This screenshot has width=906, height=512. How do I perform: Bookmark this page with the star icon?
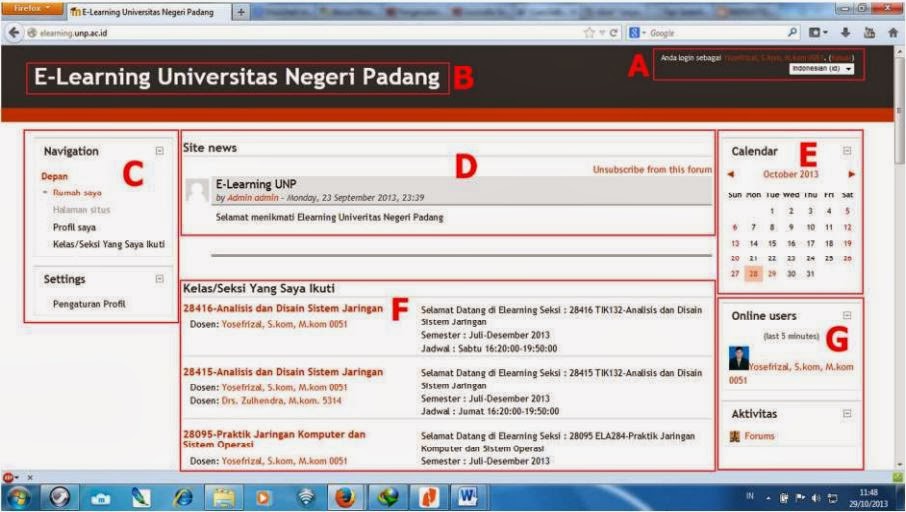tap(589, 33)
